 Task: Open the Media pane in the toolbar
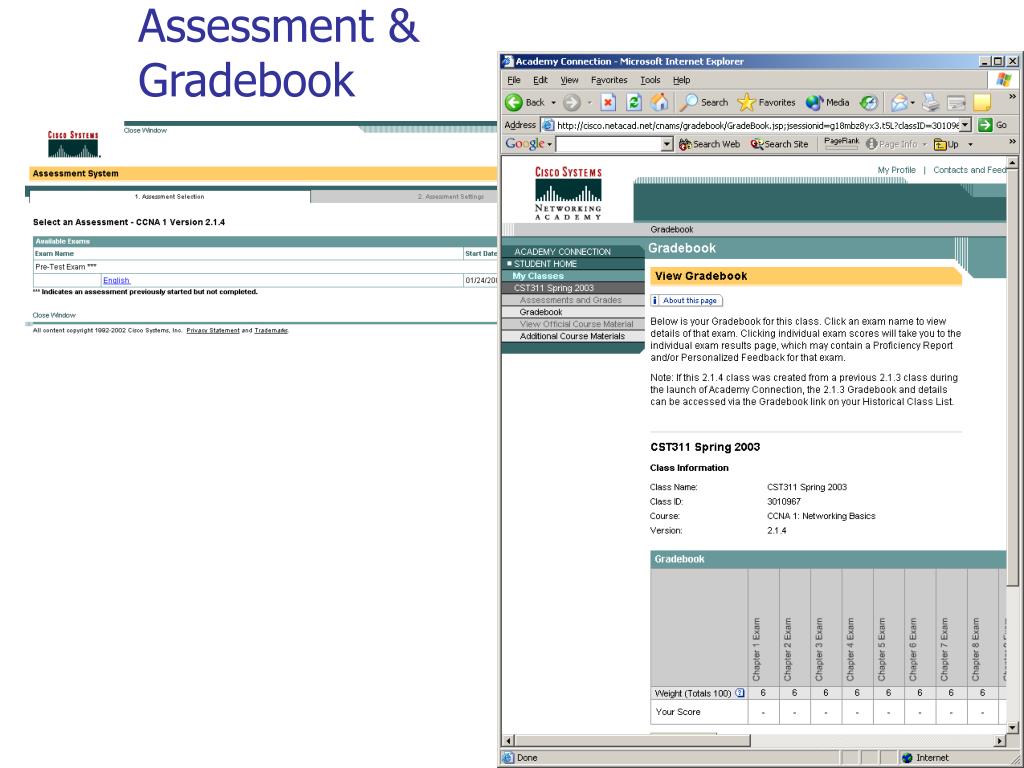pos(814,103)
